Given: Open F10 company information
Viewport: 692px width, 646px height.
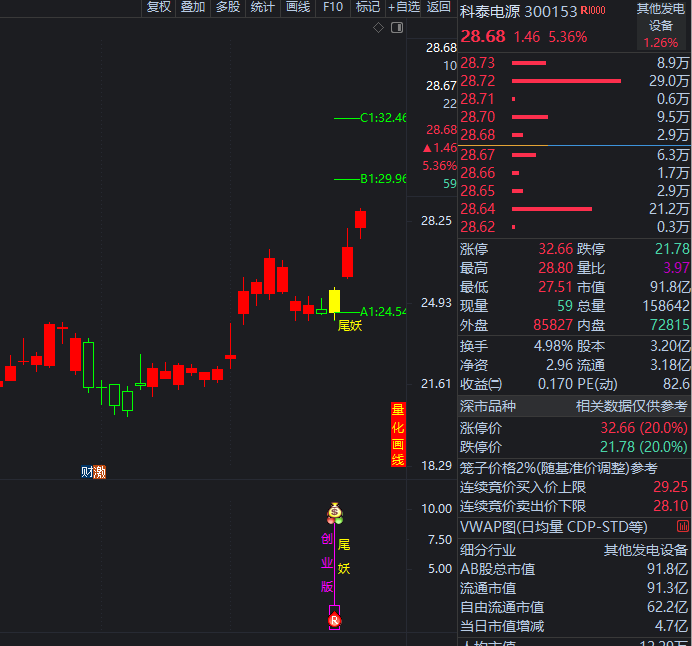Looking at the screenshot, I should click(x=333, y=8).
